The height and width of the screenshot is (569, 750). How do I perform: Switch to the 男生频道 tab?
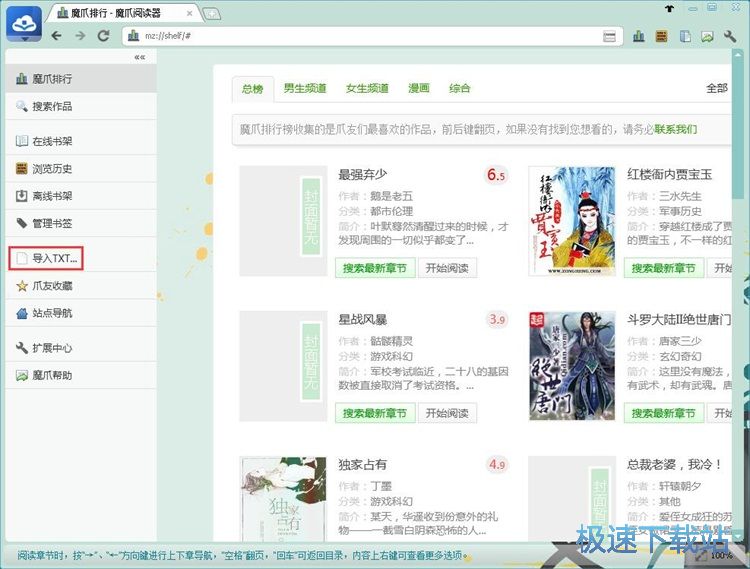point(305,88)
